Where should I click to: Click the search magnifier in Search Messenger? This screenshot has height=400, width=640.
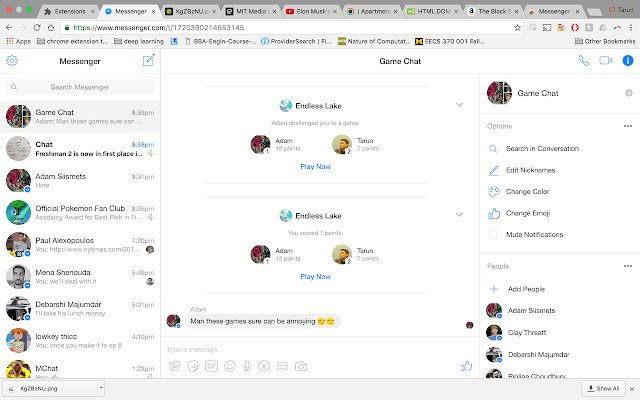pyautogui.click(x=14, y=87)
